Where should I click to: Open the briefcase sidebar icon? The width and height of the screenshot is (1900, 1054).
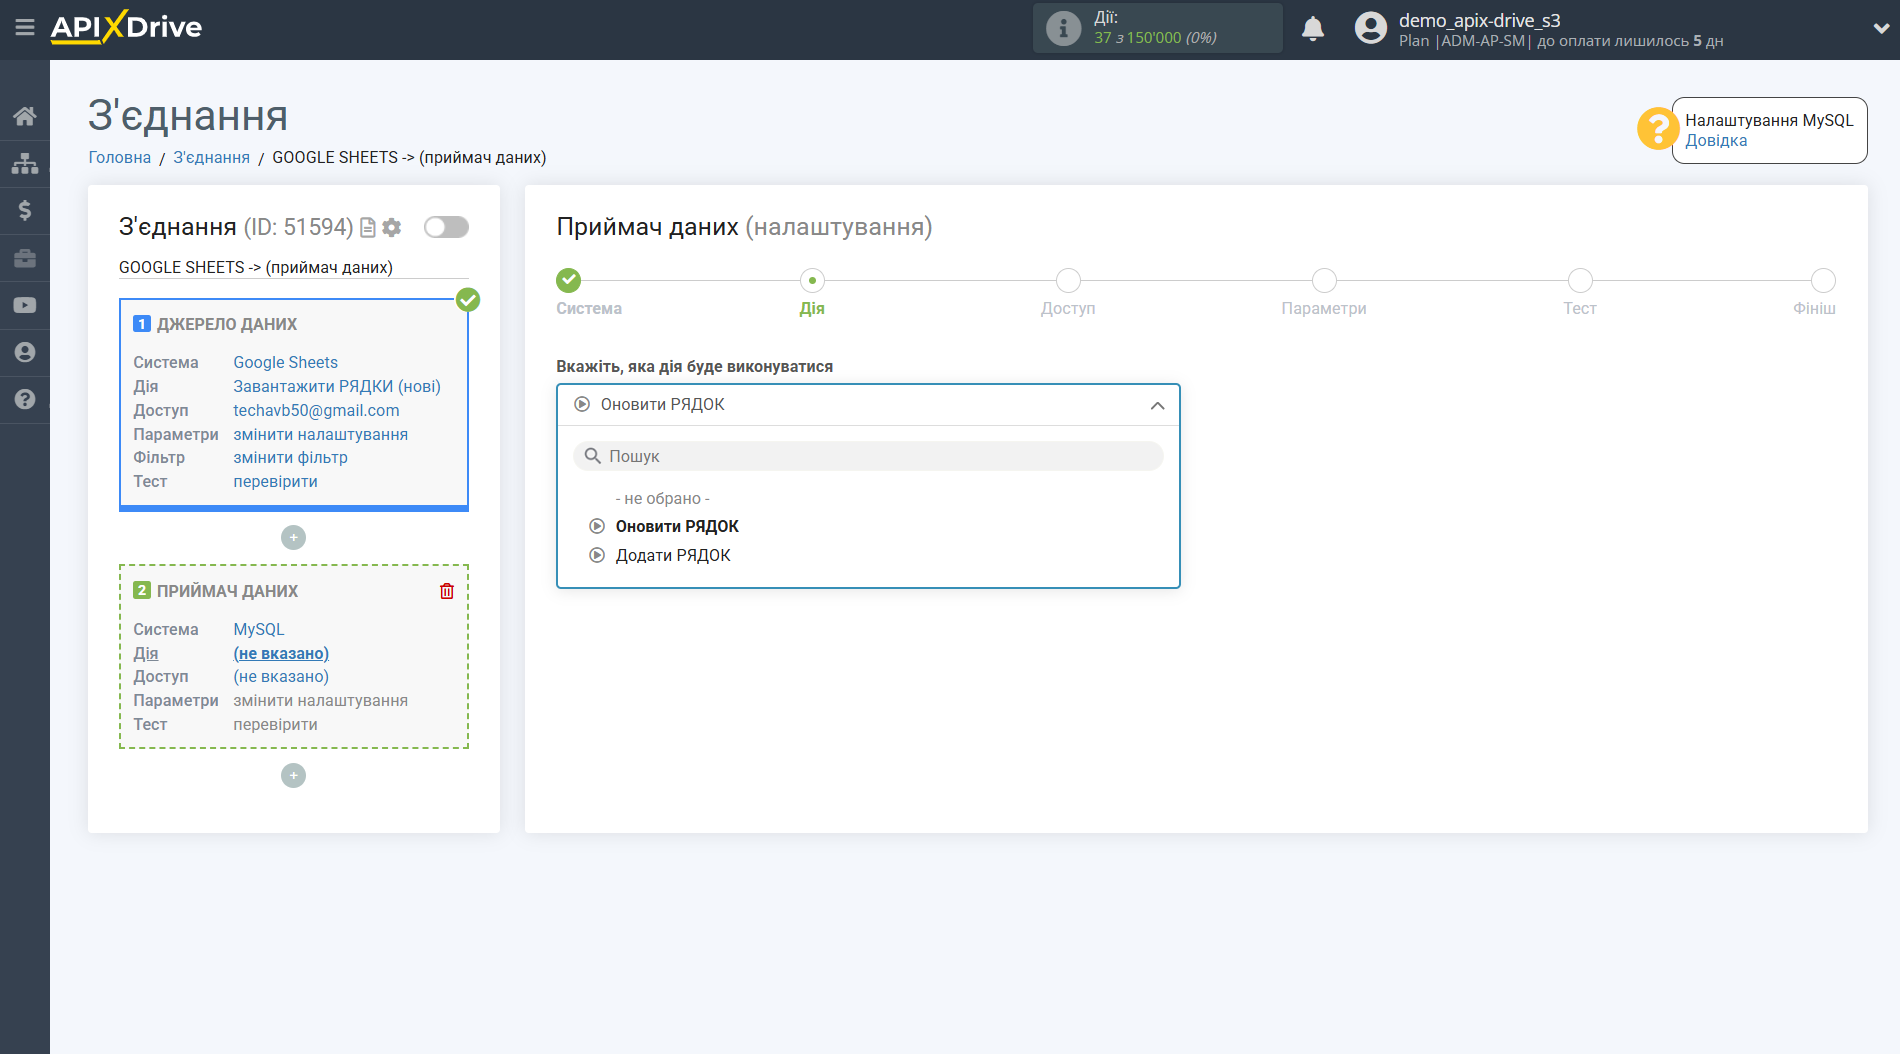25,258
